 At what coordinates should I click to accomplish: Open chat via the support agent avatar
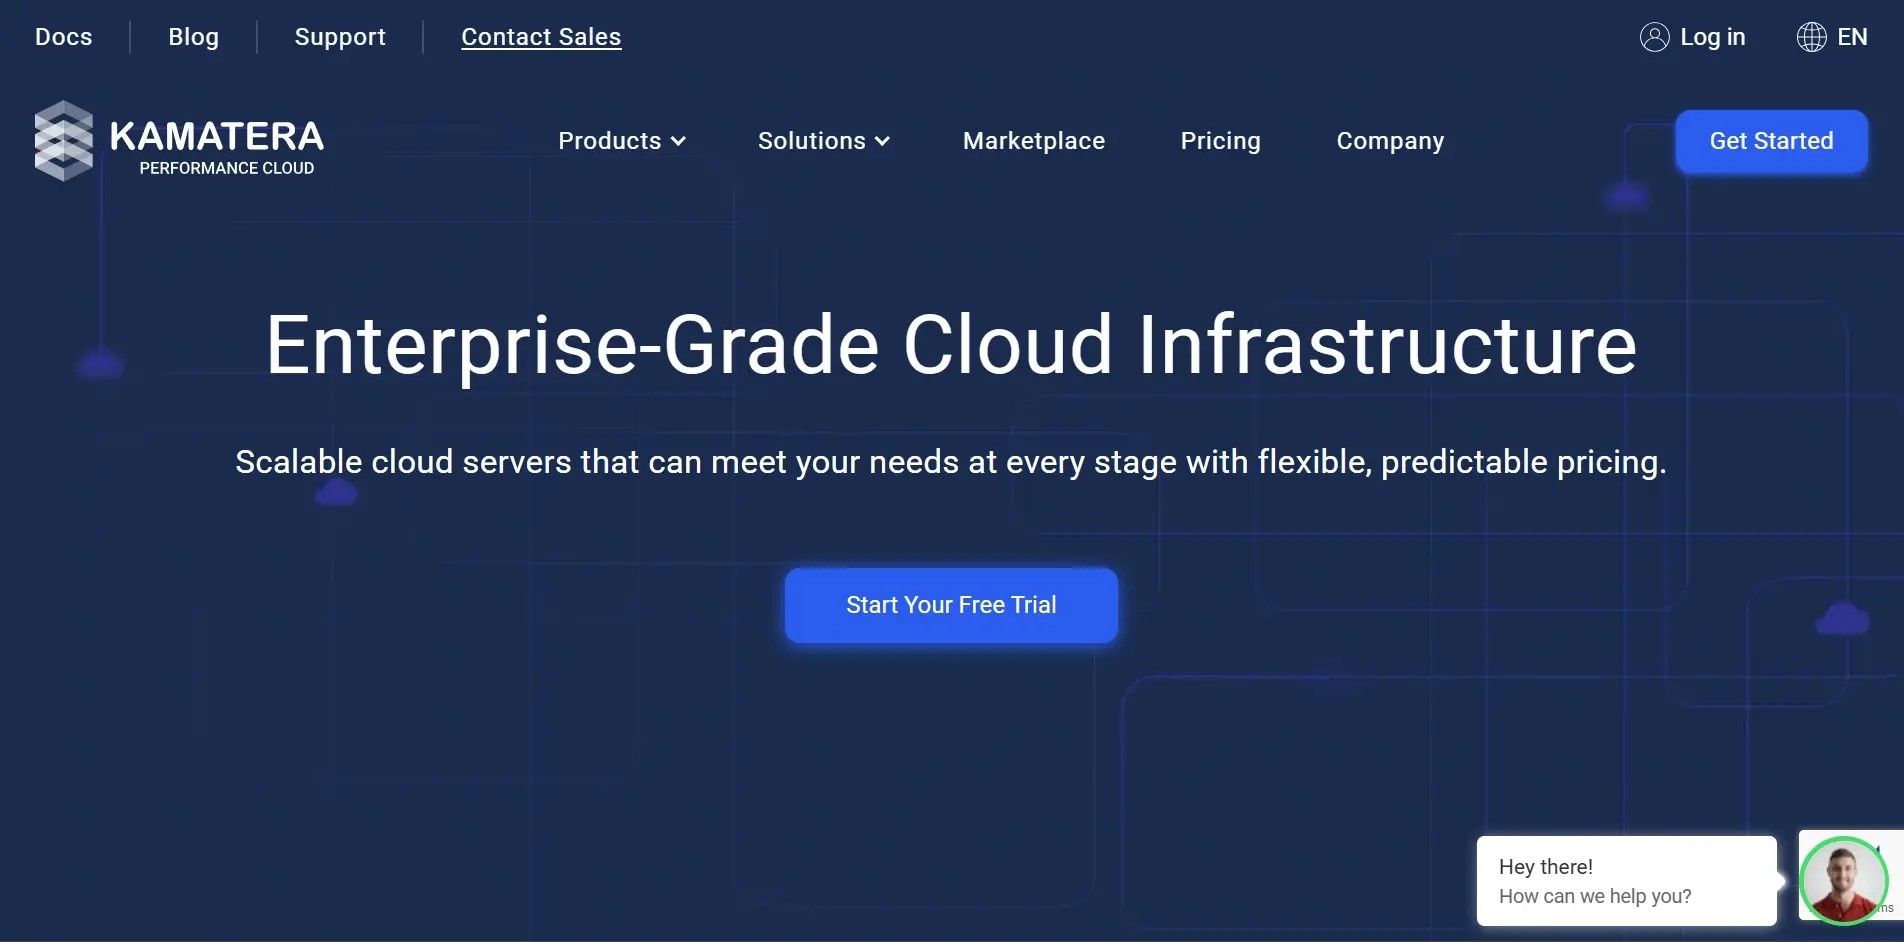(x=1843, y=880)
